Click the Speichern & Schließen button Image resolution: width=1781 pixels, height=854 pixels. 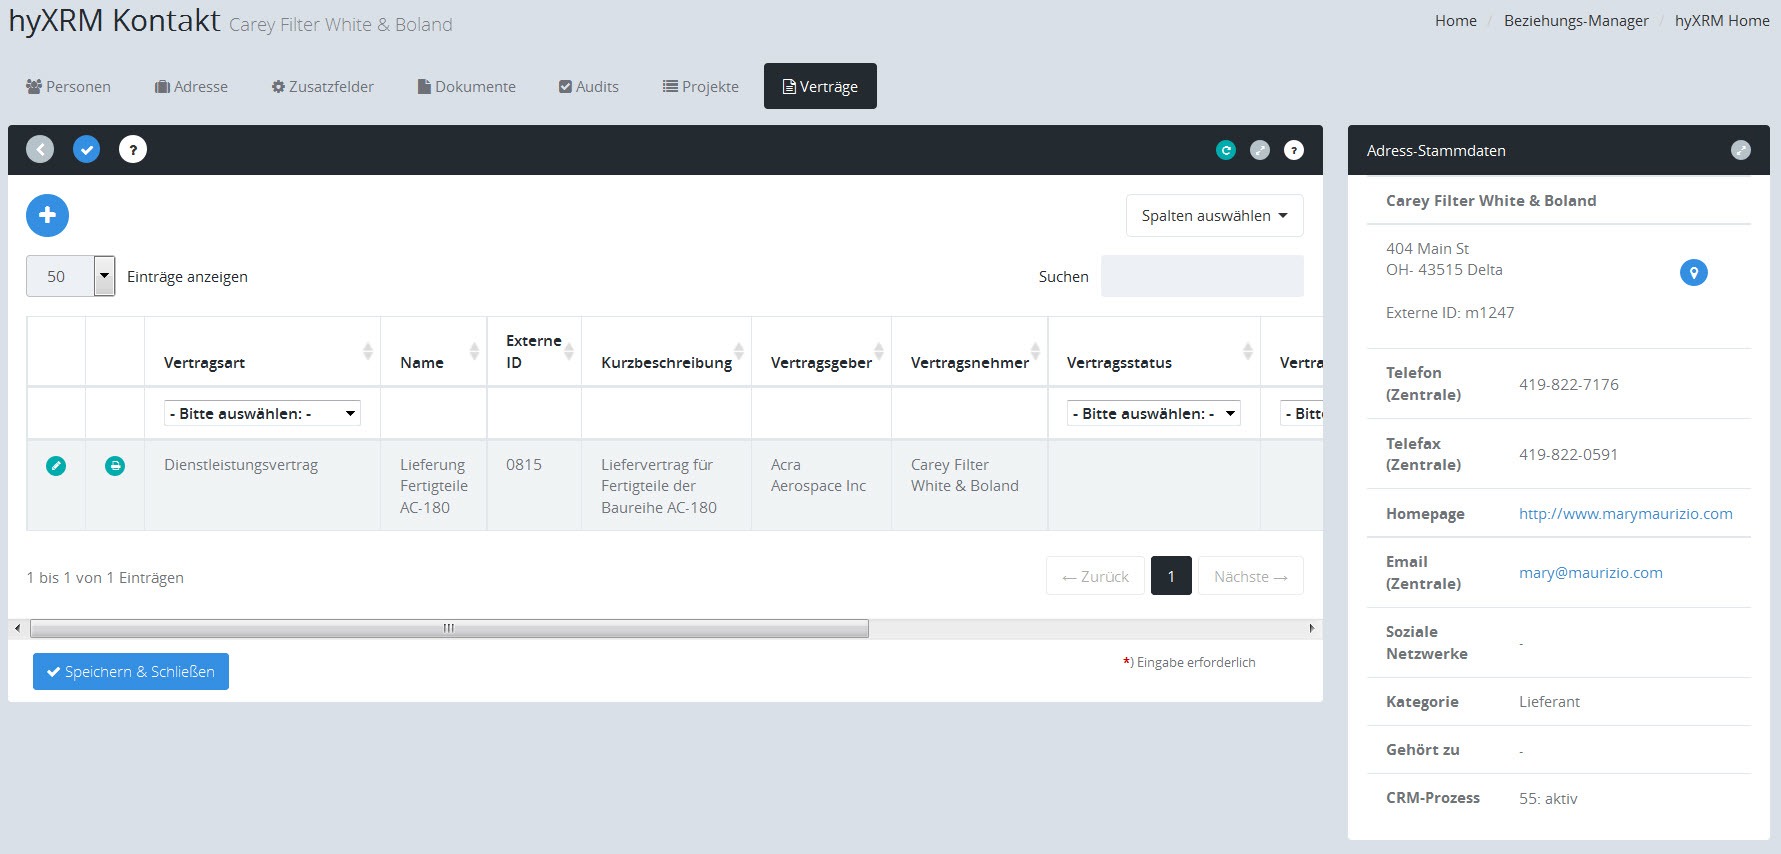tap(131, 672)
